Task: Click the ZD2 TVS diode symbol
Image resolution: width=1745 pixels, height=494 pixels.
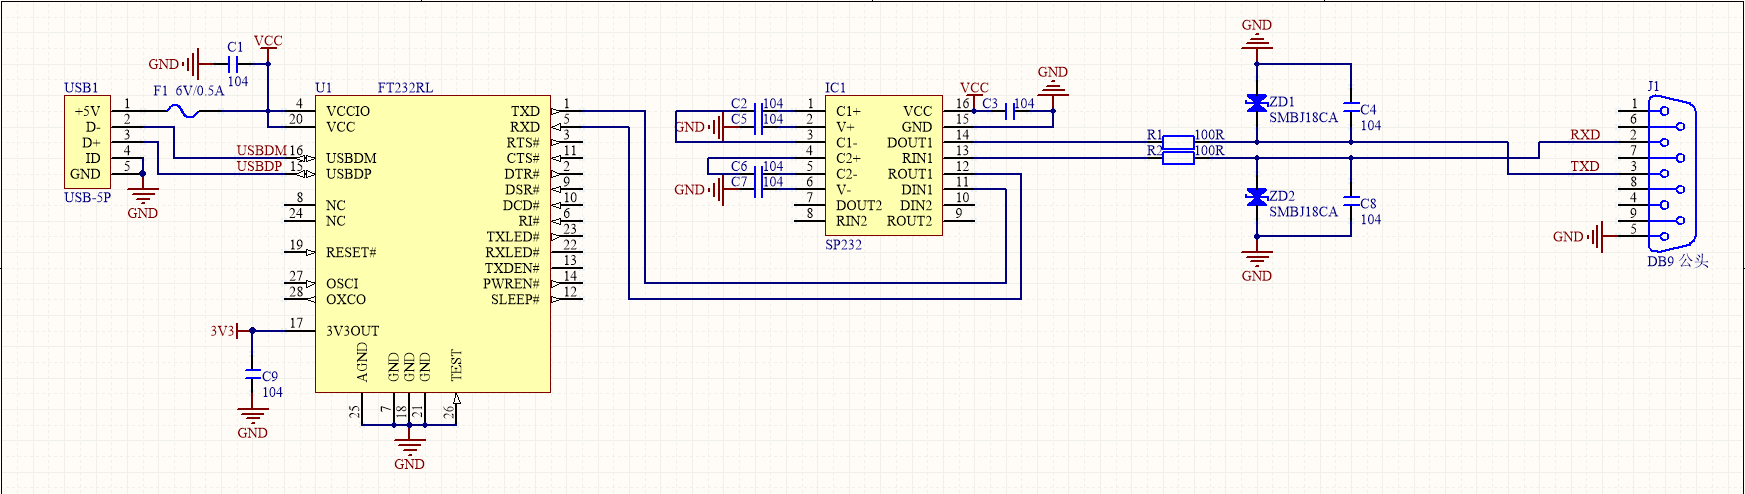Action: [1257, 197]
